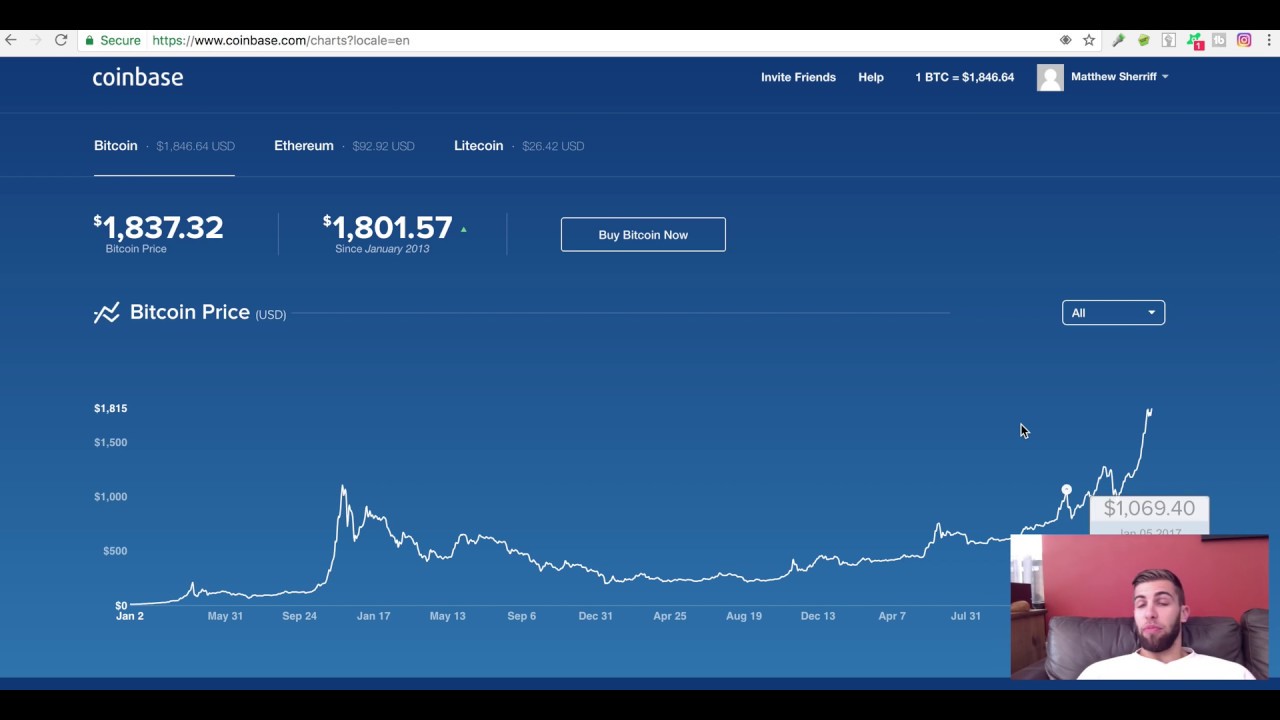
Task: Click the $1,801.57 since January 2013 value
Action: 388,227
